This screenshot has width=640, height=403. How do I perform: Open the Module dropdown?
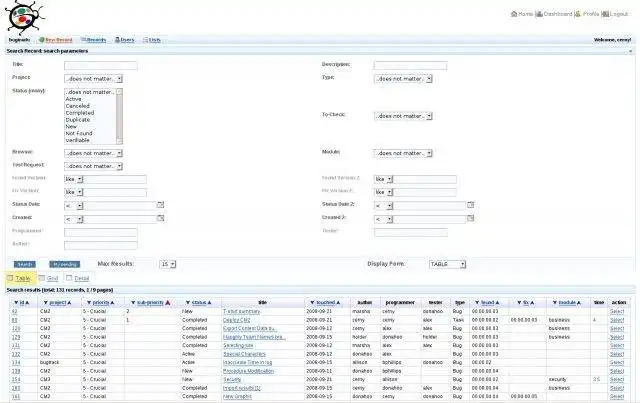[x=403, y=153]
